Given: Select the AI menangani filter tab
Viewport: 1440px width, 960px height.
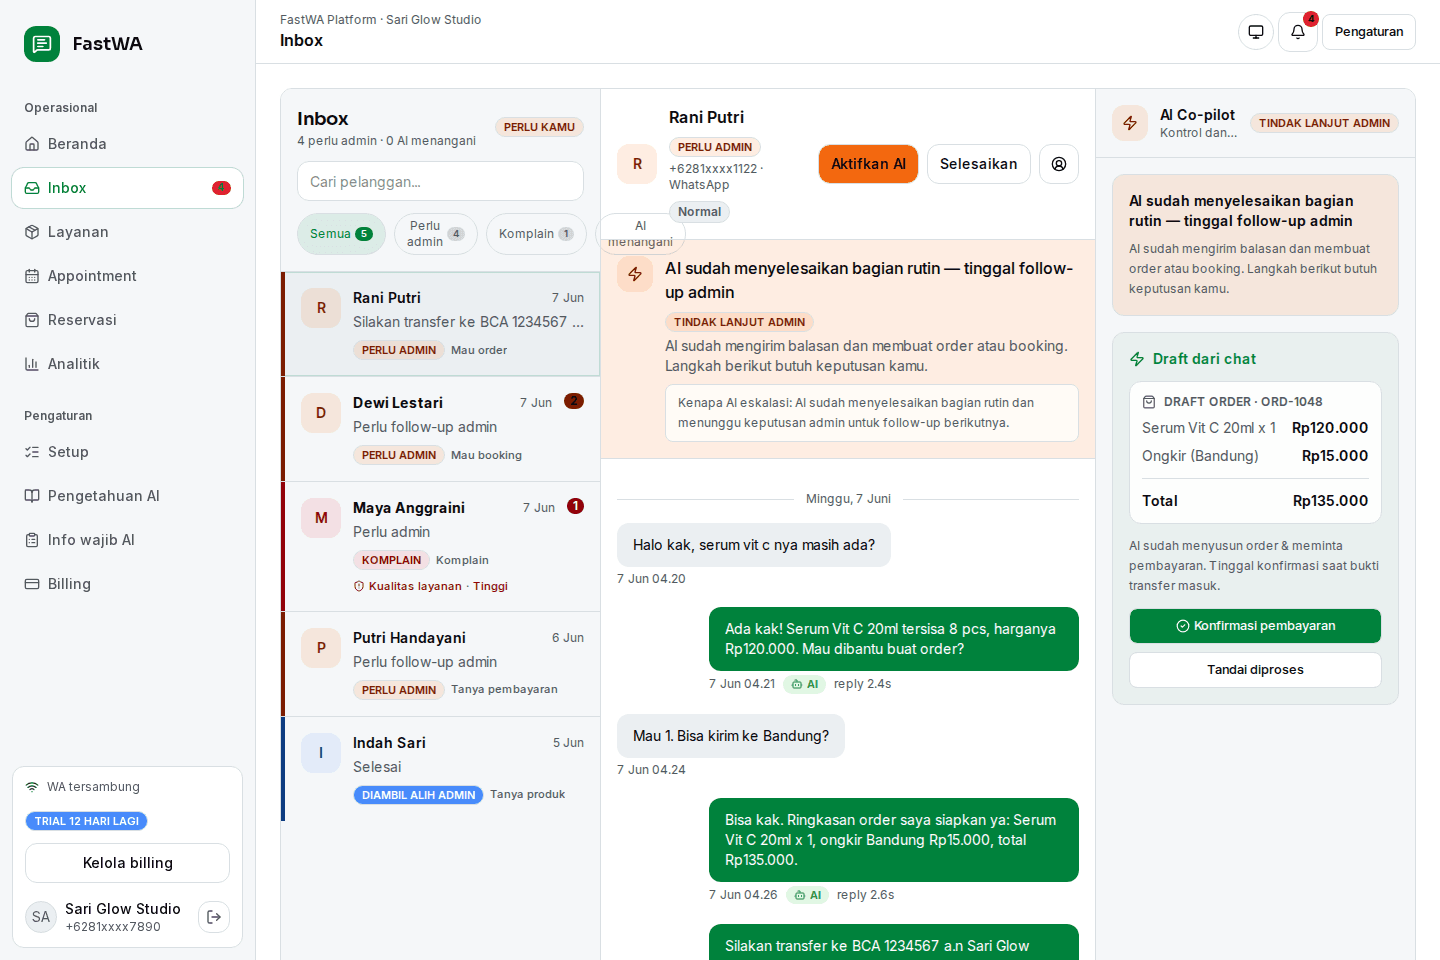Looking at the screenshot, I should click(640, 234).
